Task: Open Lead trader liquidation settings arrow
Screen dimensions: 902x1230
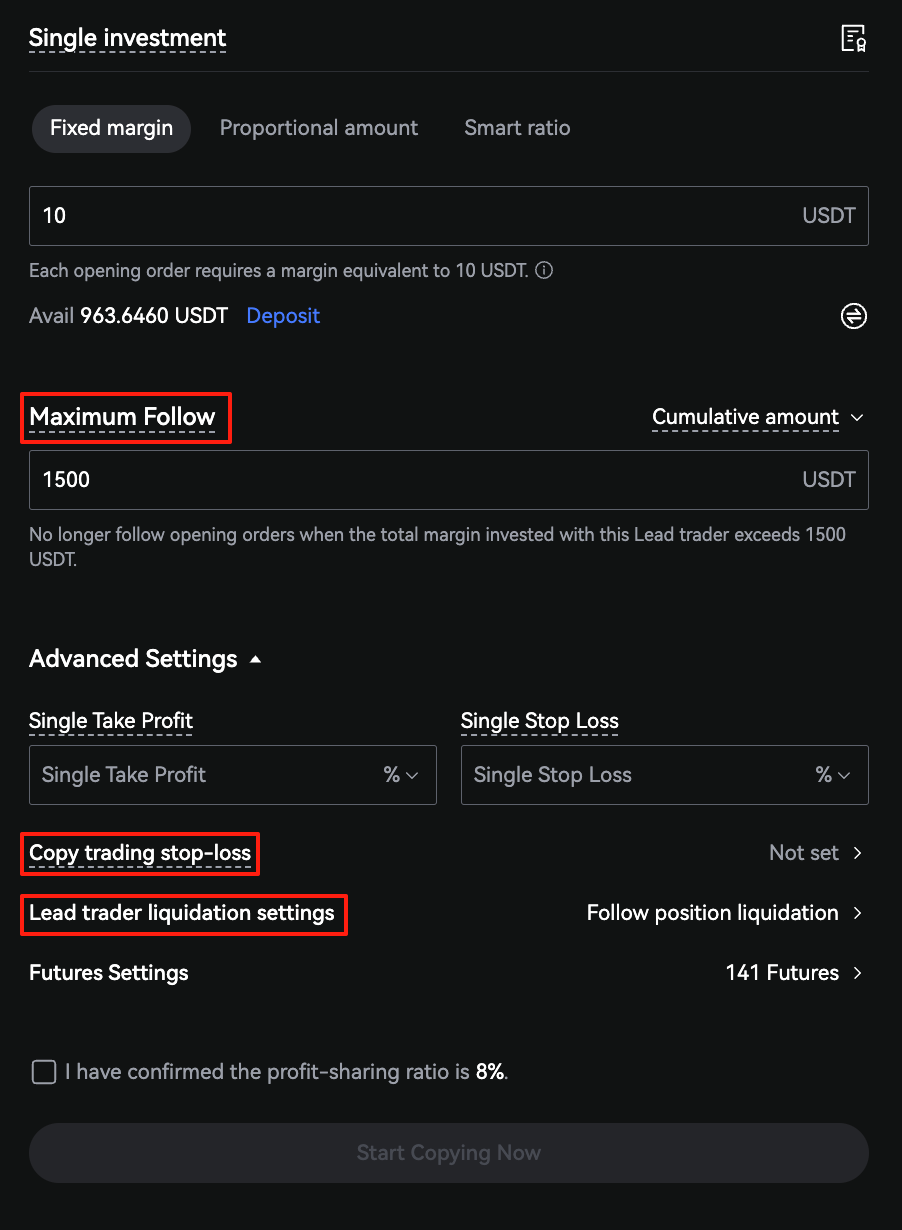Action: (857, 913)
